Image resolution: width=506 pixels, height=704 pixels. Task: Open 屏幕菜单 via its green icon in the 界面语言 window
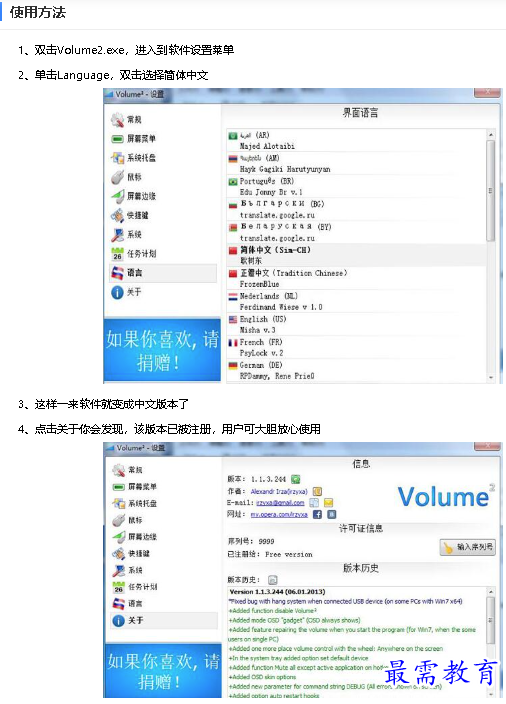click(117, 139)
